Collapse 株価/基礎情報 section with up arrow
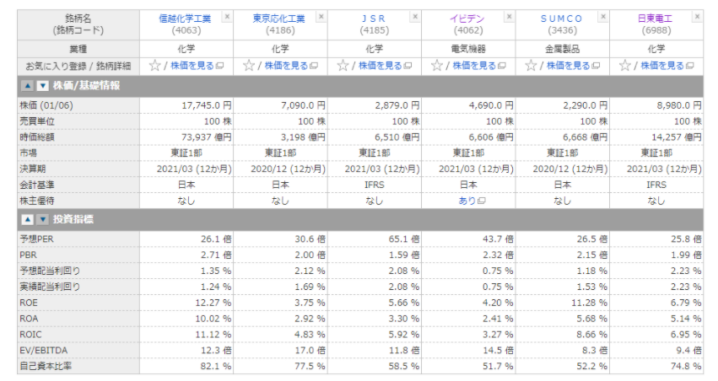This screenshot has width=718, height=381. point(27,86)
